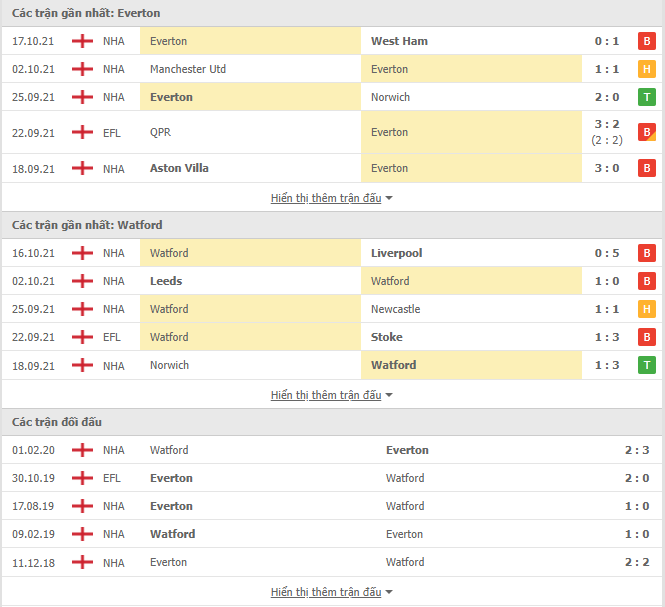Viewport: 665px width, 607px height.
Task: Click the Liverpool team name
Action: tap(397, 253)
